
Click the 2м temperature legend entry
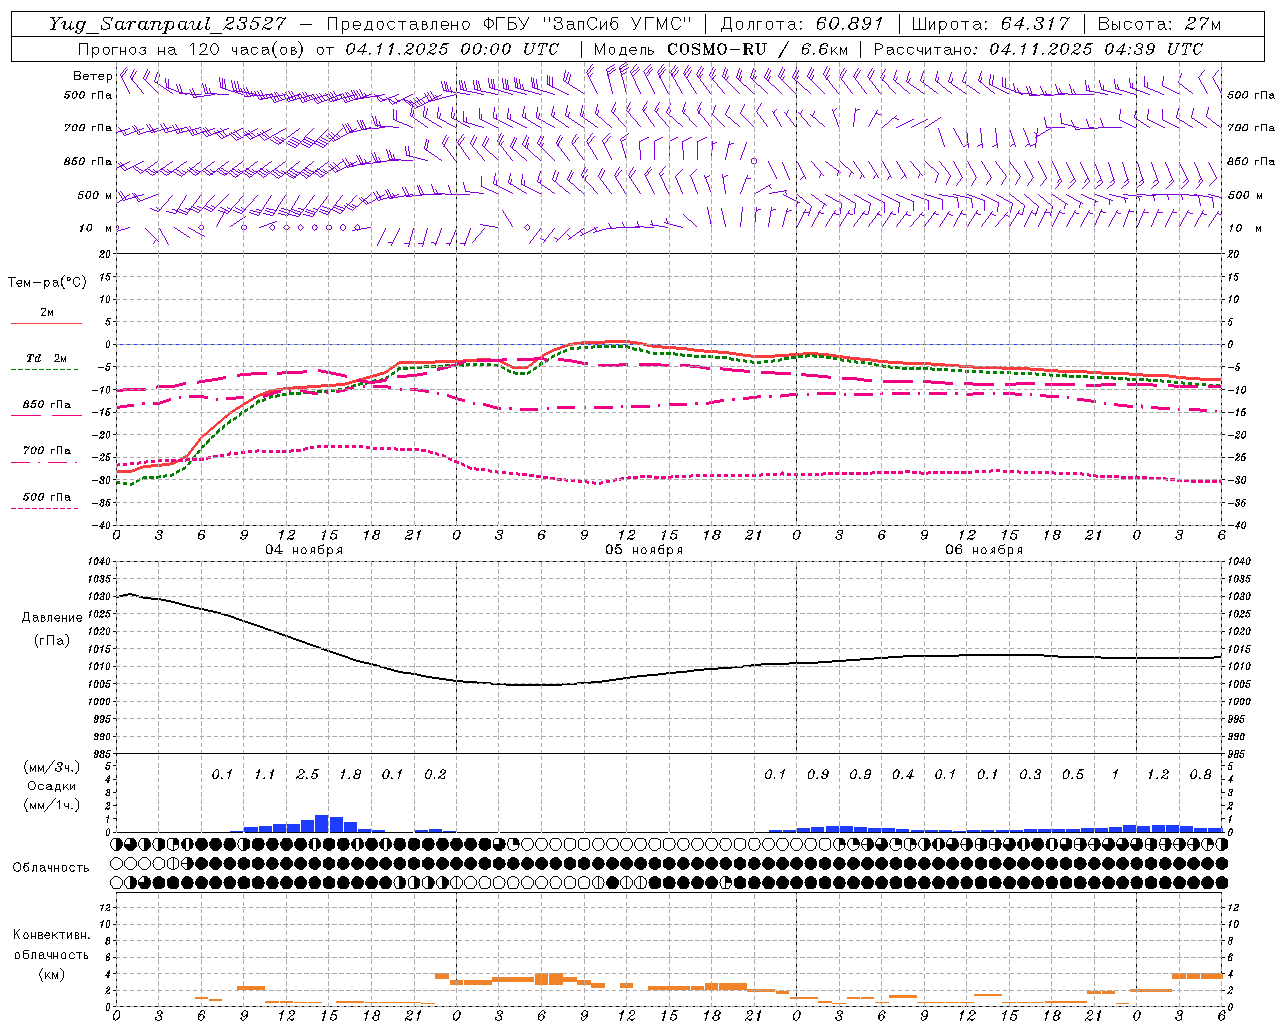click(x=47, y=313)
